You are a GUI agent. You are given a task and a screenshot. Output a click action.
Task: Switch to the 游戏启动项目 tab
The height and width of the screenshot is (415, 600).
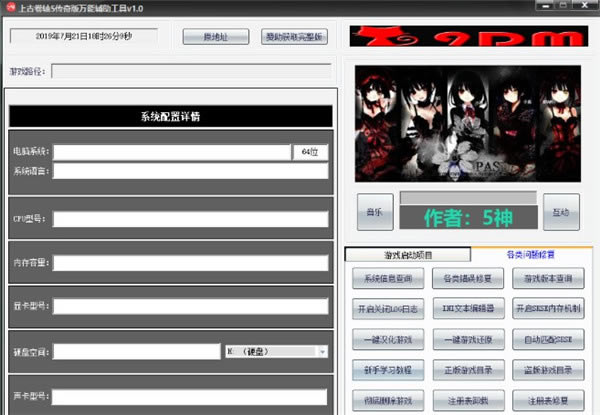(x=408, y=255)
